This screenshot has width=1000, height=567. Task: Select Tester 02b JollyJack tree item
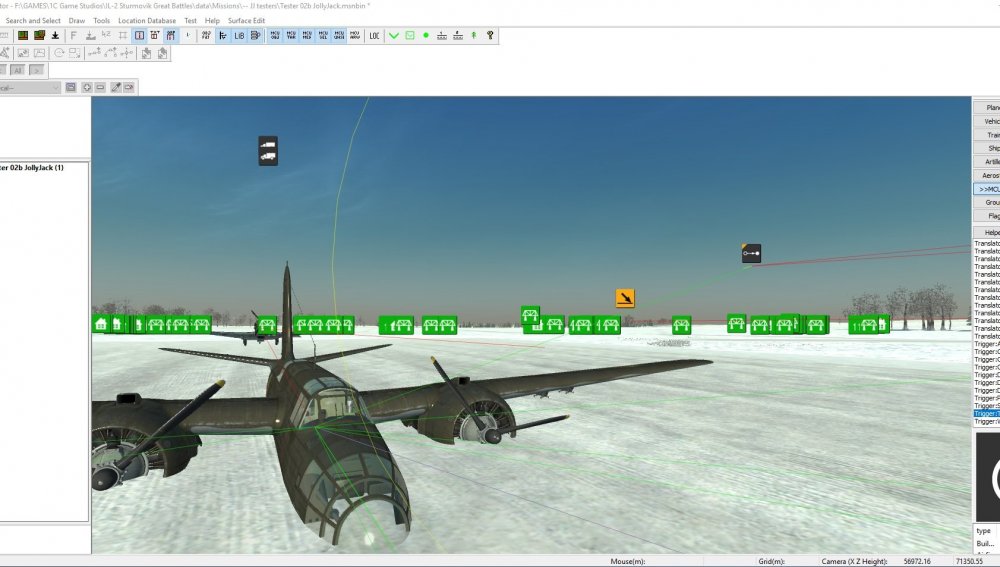point(32,168)
